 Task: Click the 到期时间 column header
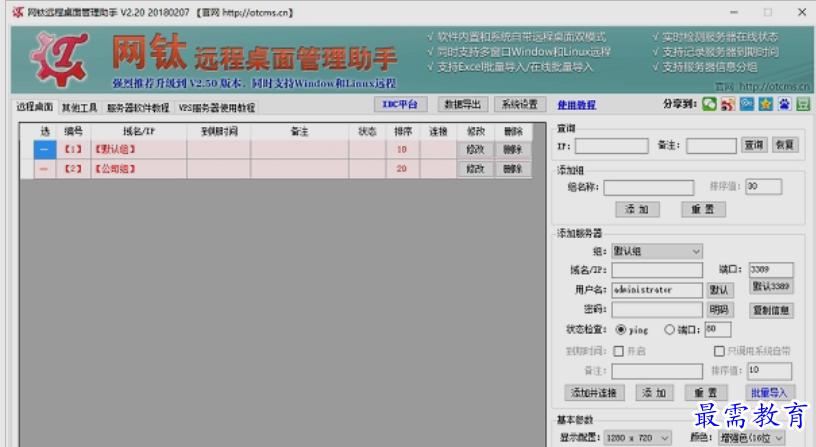[219, 132]
